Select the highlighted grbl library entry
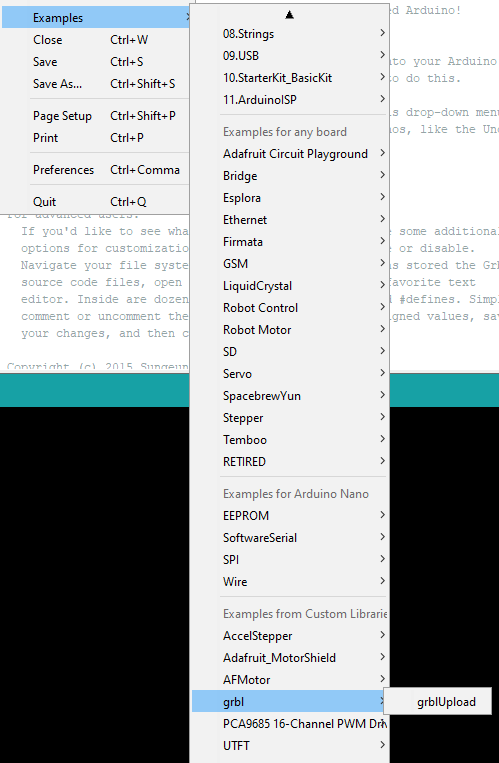The height and width of the screenshot is (763, 499). click(290, 702)
